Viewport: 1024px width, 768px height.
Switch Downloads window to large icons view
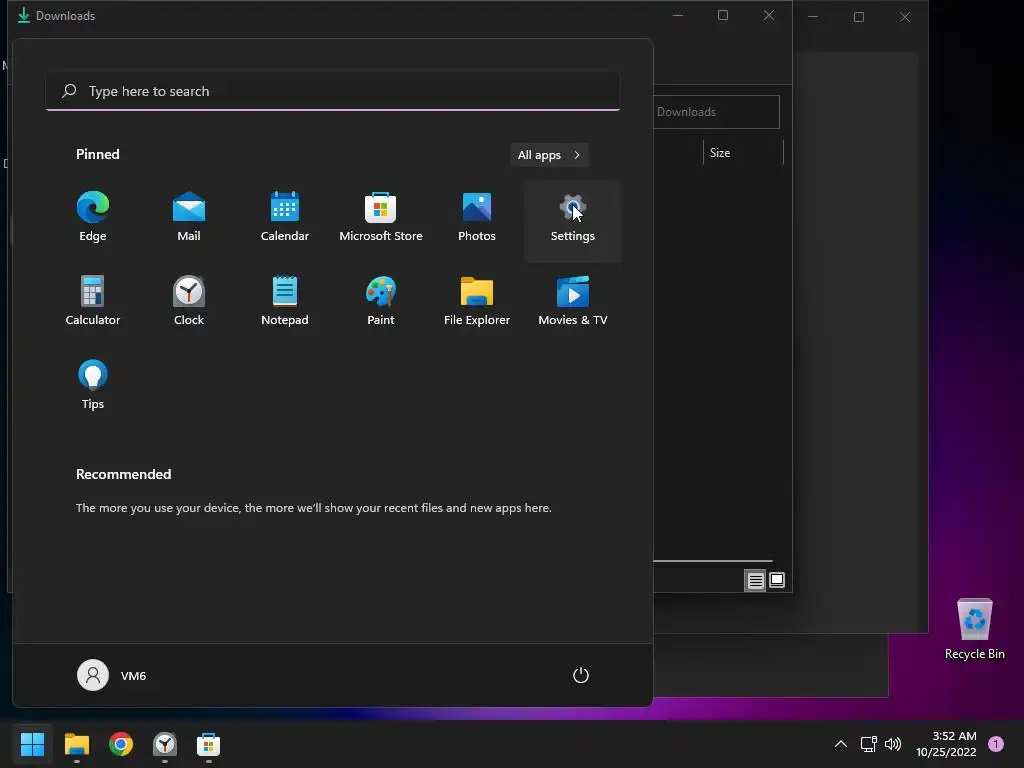click(776, 580)
